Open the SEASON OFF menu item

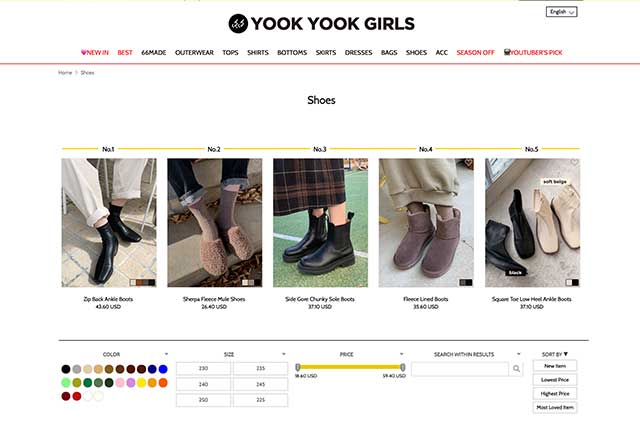(x=475, y=52)
